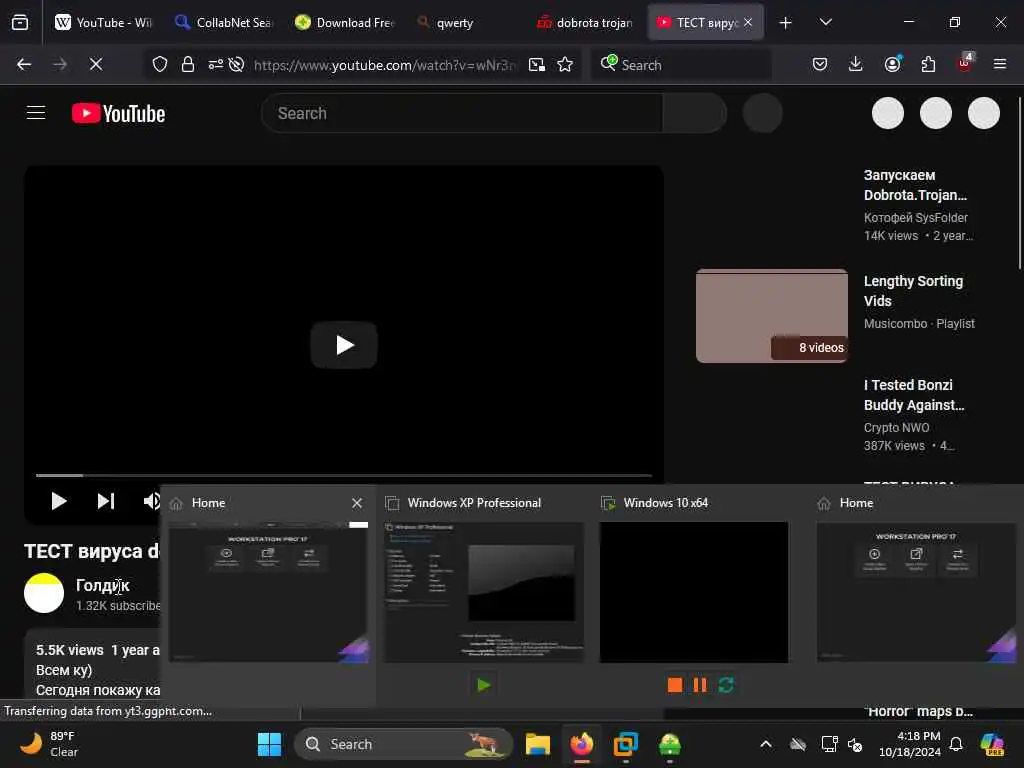1024x768 pixels.
Task: Open the Windows Start menu
Action: tap(269, 744)
